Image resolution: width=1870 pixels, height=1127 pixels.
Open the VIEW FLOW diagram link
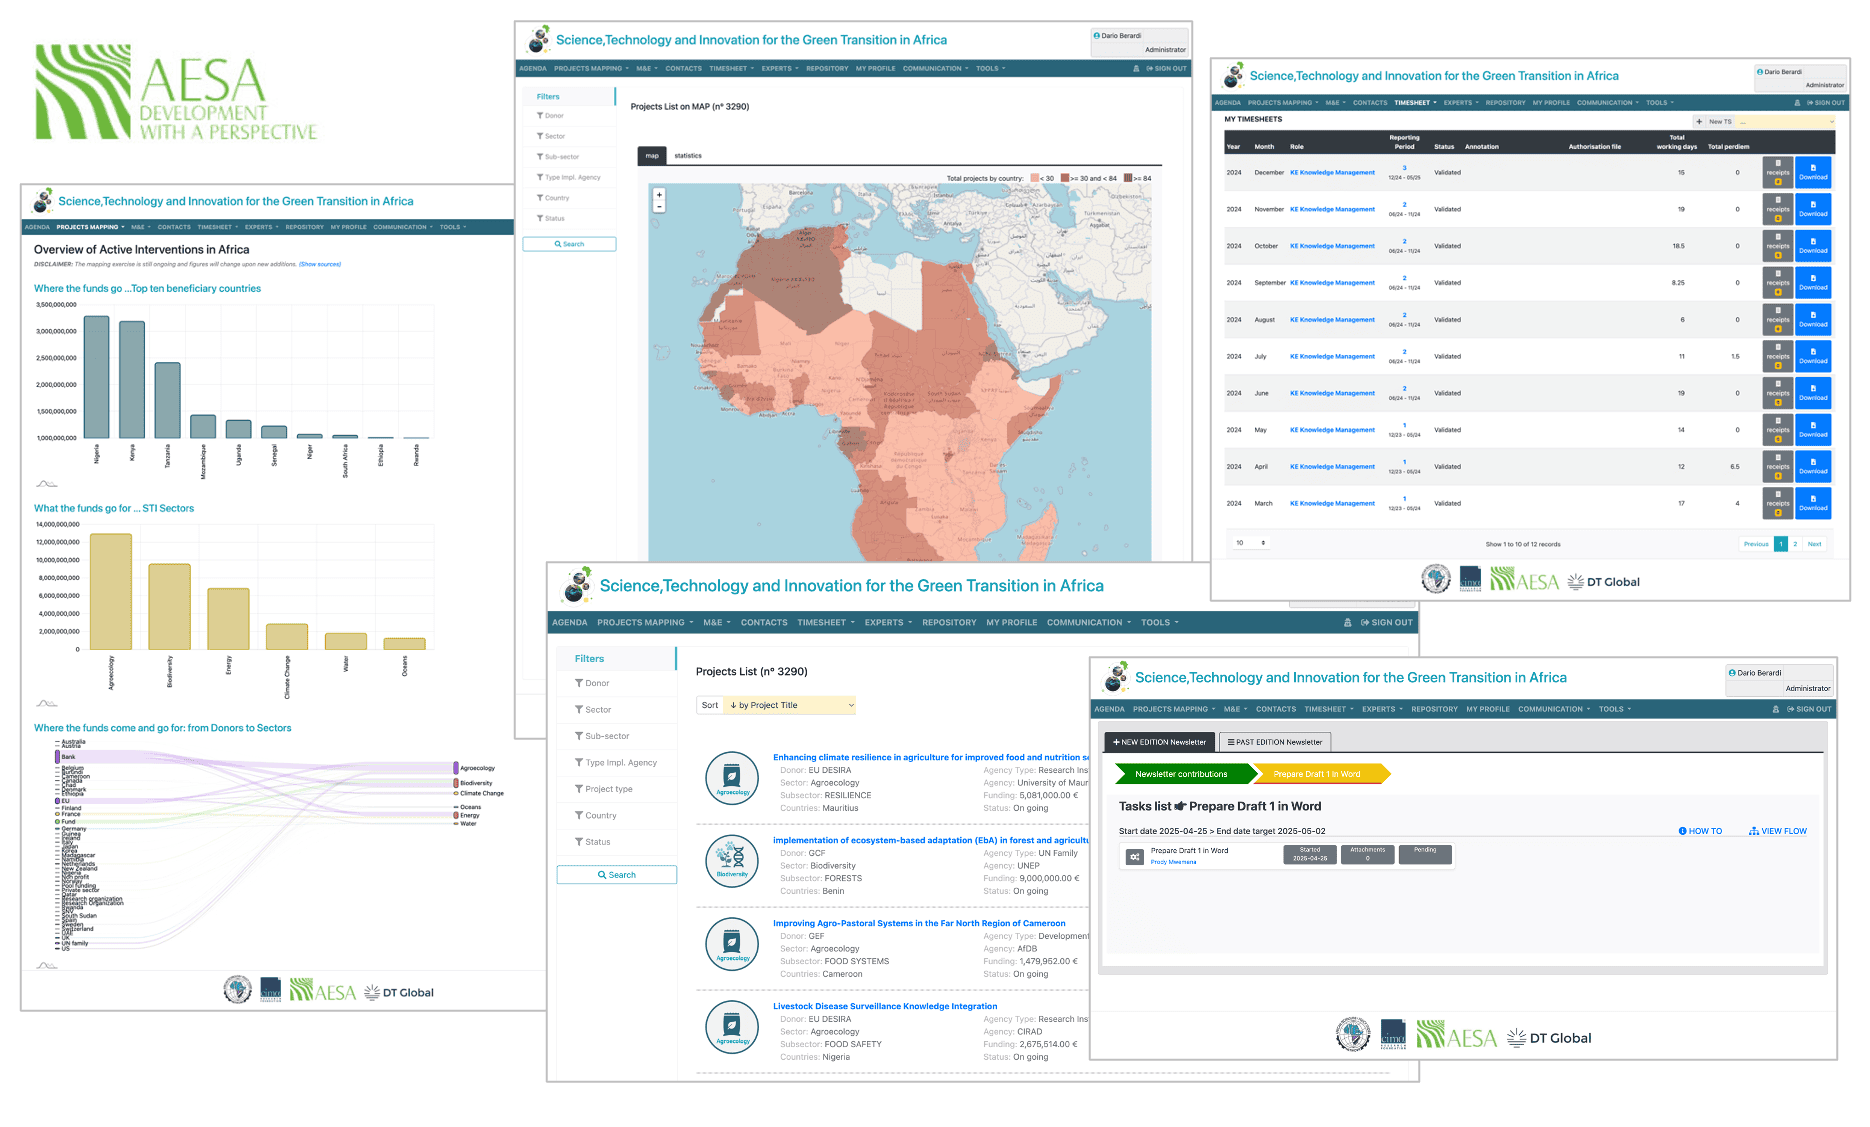pos(1778,831)
